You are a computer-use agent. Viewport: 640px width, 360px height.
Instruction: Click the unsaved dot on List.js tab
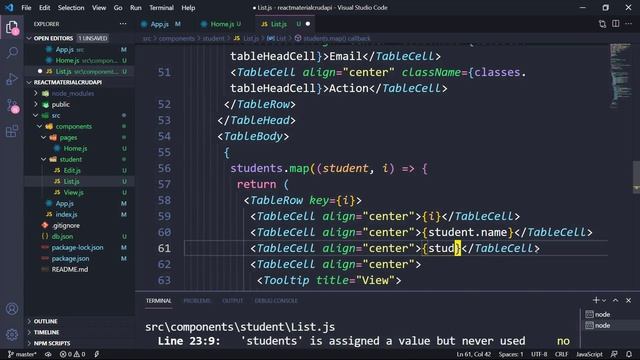coord(308,24)
